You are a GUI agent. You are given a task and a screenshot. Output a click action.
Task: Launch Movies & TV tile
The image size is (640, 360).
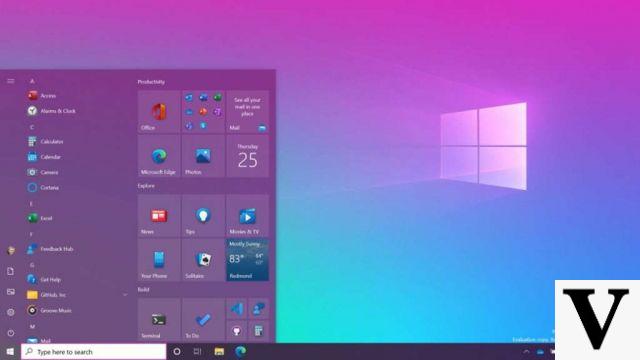pyautogui.click(x=247, y=216)
